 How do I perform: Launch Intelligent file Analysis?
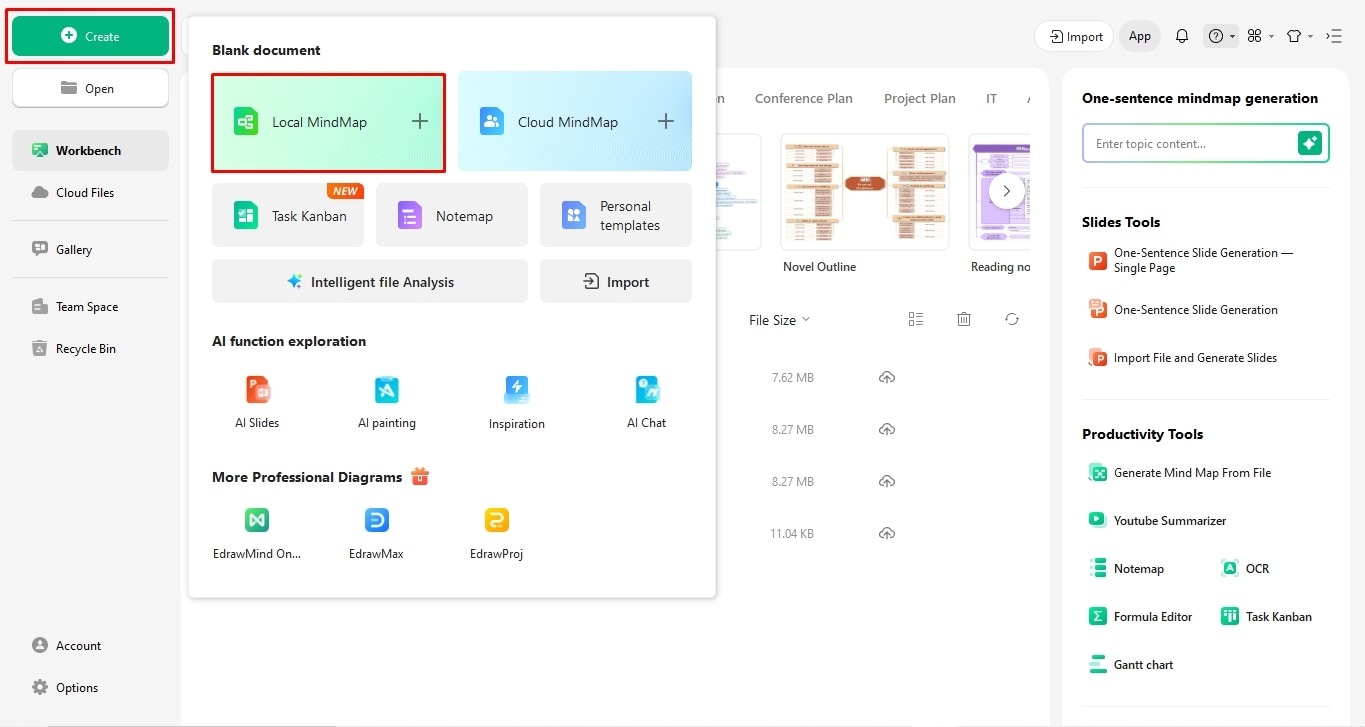[370, 281]
